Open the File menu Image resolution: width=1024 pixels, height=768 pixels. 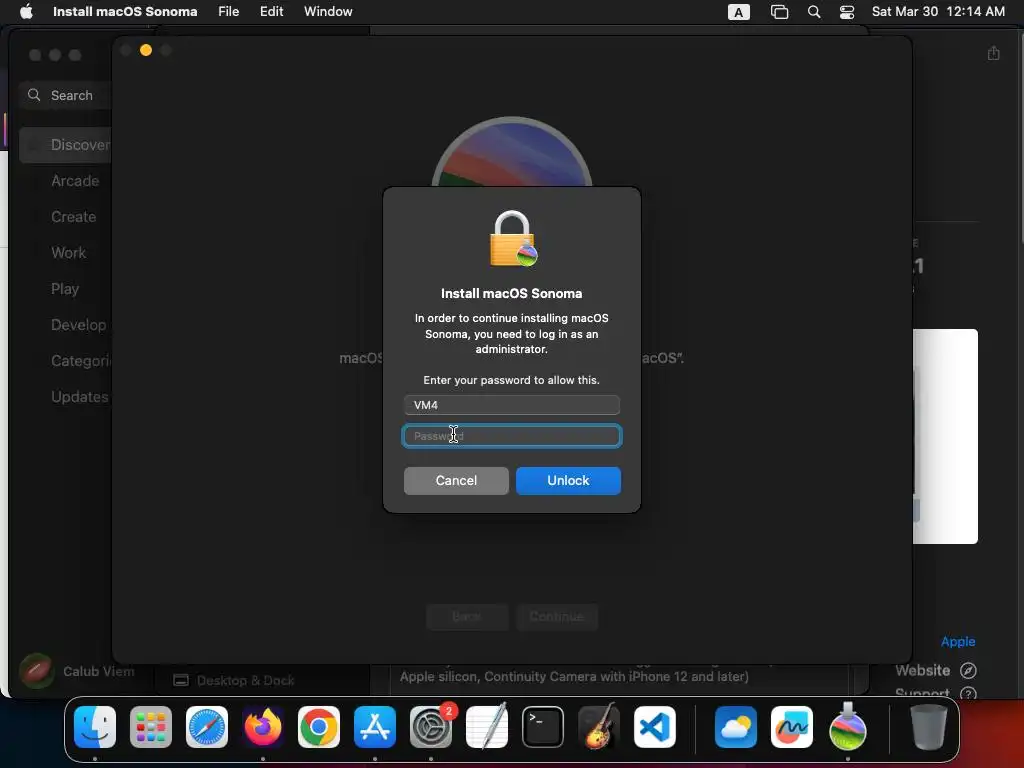tap(229, 11)
